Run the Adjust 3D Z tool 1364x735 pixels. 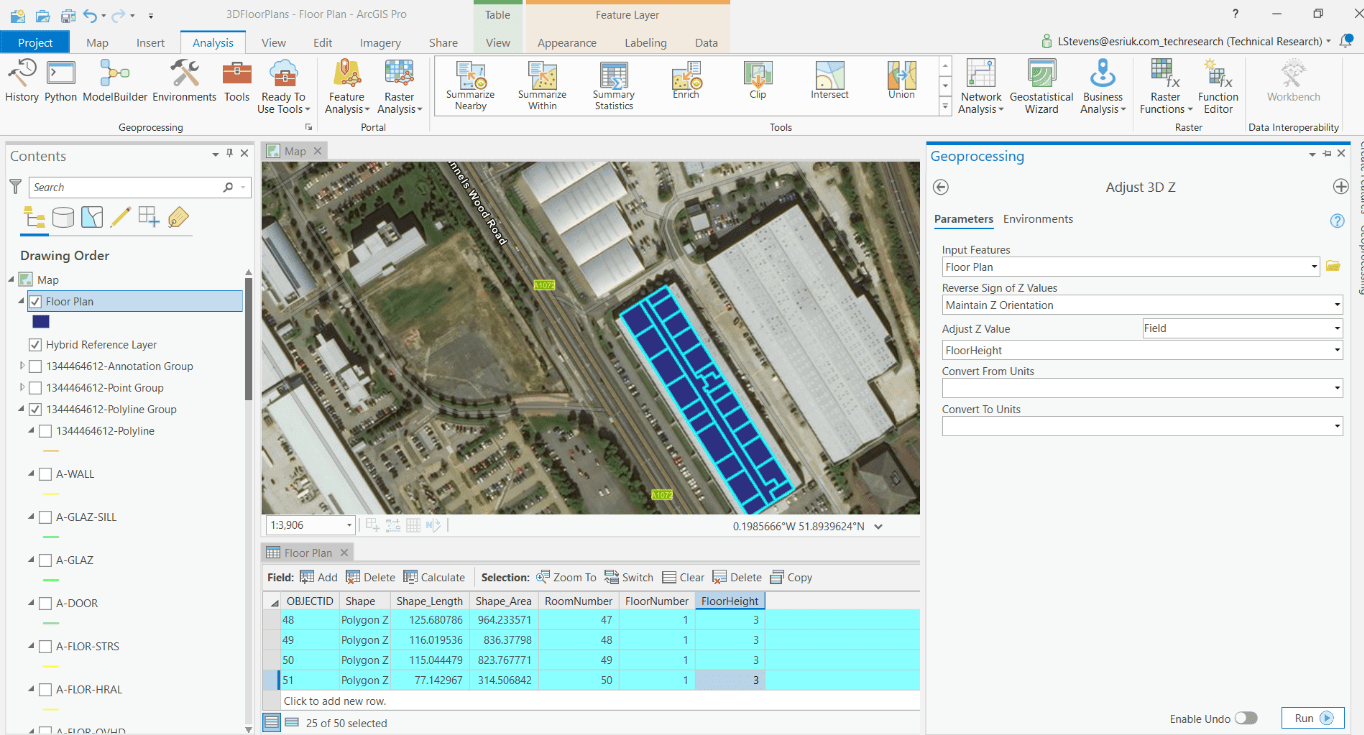pyautogui.click(x=1312, y=718)
